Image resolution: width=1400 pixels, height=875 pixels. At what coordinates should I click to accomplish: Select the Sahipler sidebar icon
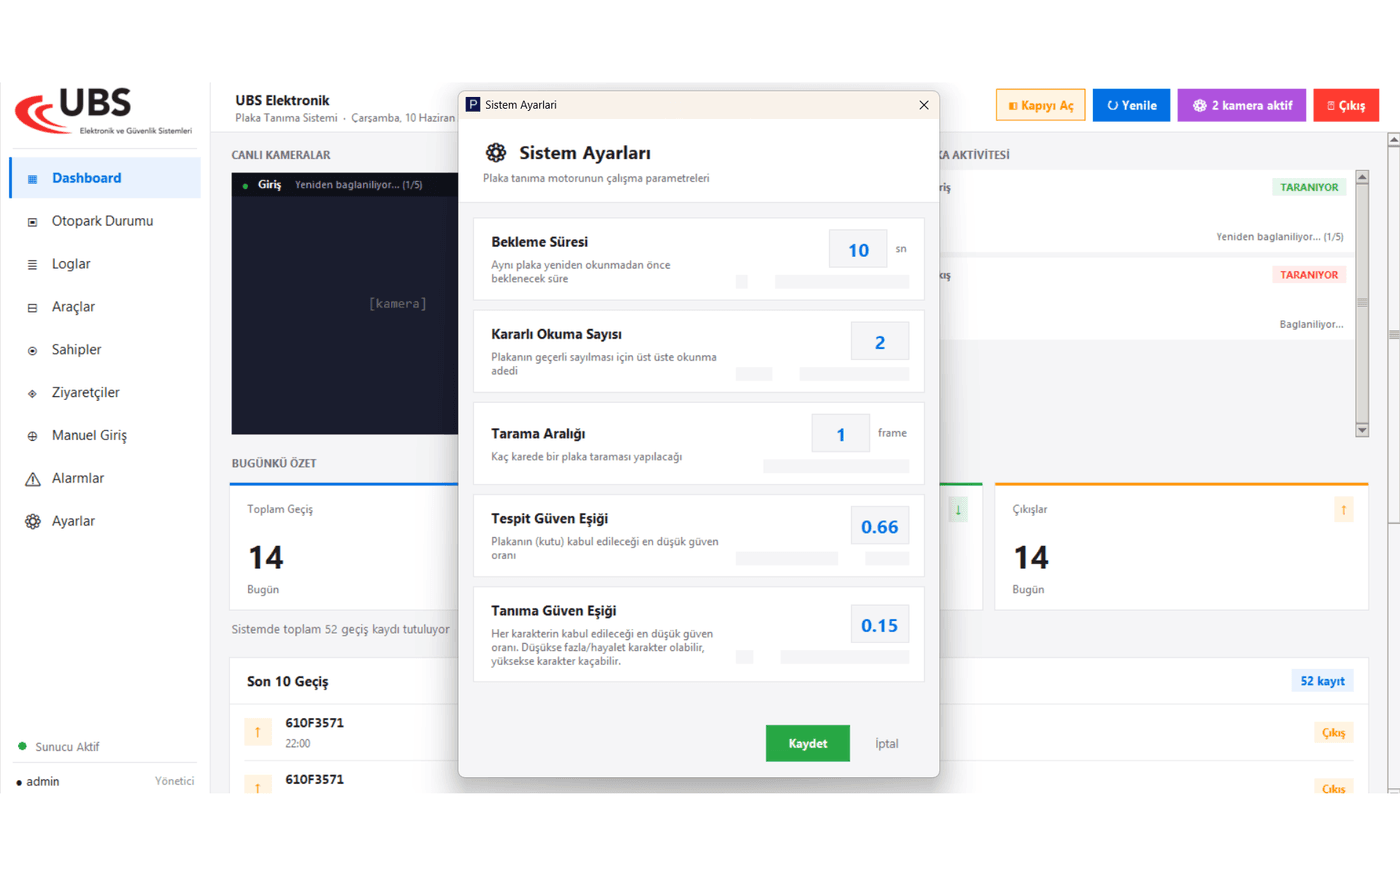(32, 351)
